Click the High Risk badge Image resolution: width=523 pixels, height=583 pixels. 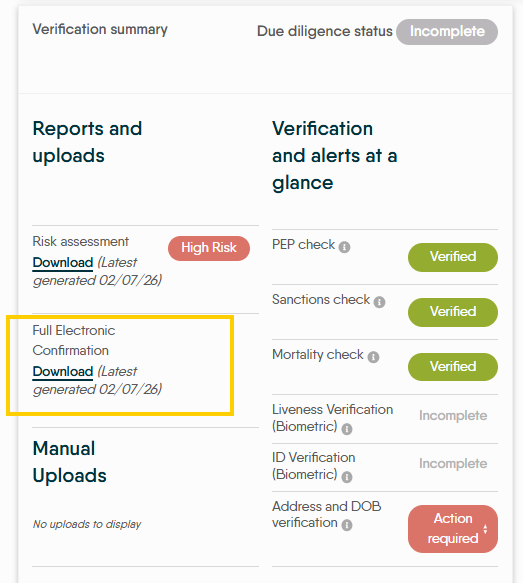[x=209, y=248]
